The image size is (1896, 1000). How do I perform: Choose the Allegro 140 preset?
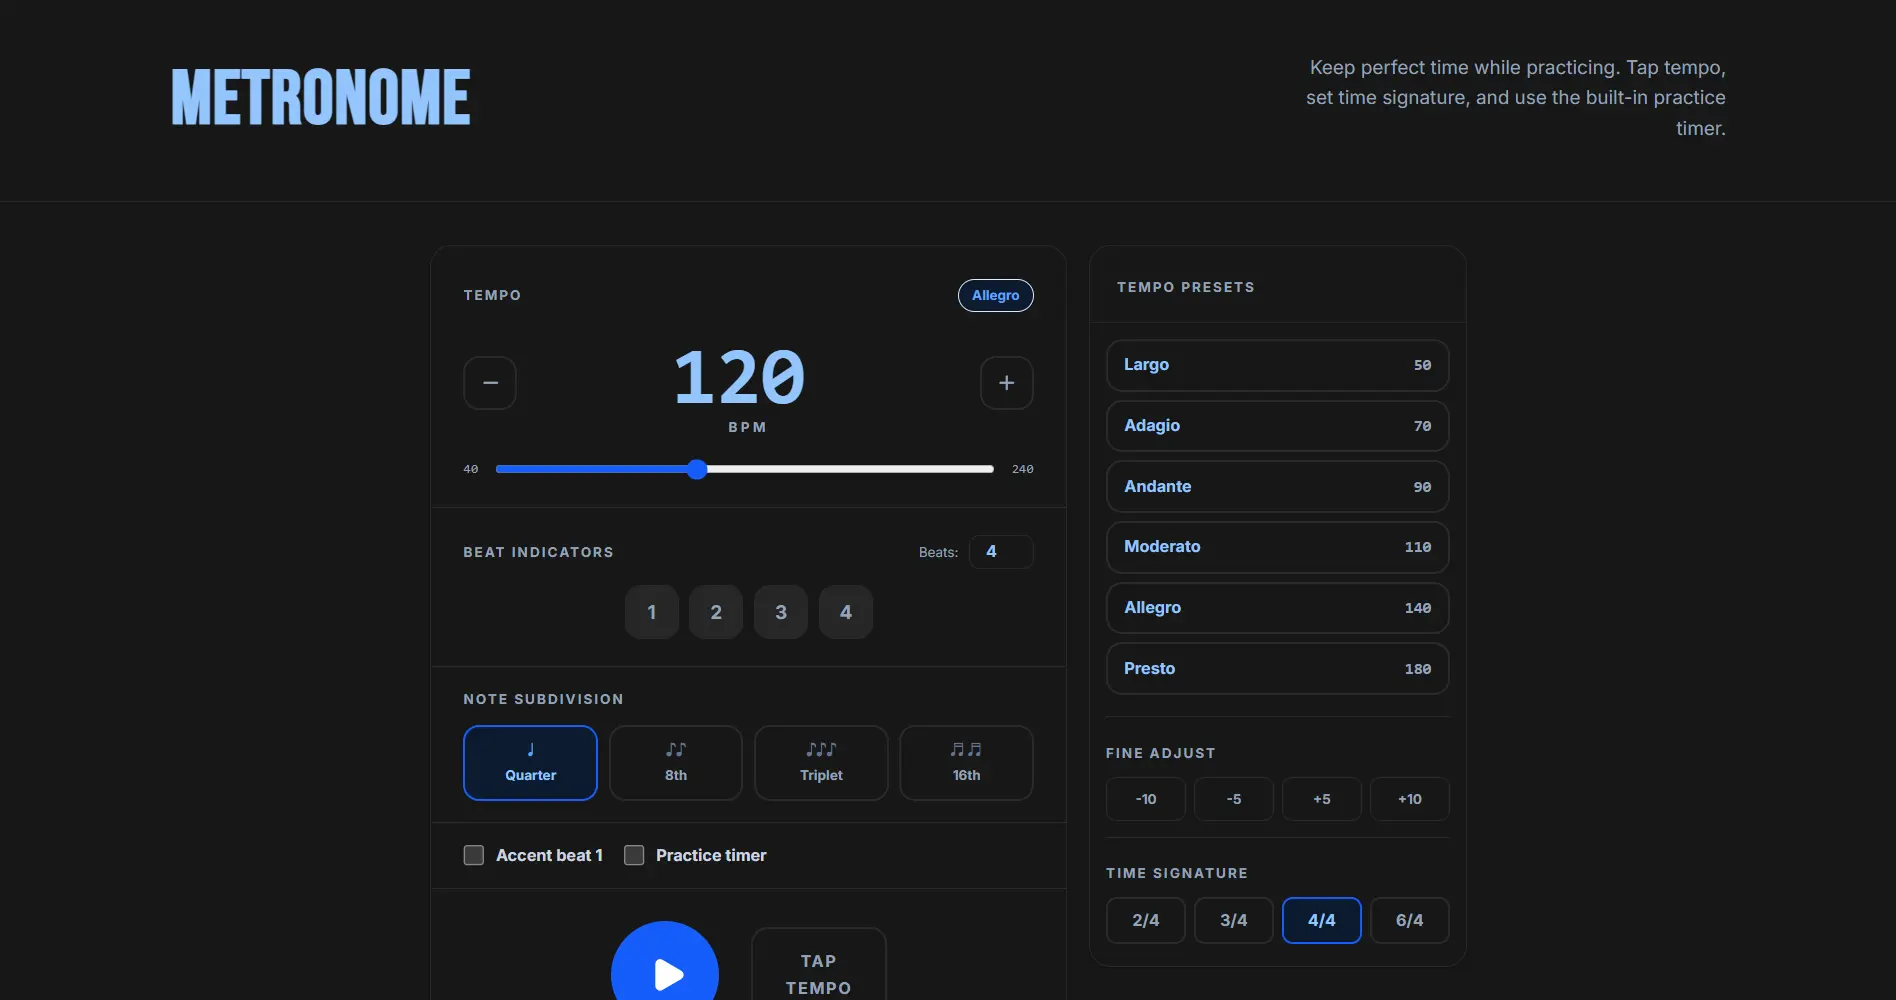coord(1277,608)
